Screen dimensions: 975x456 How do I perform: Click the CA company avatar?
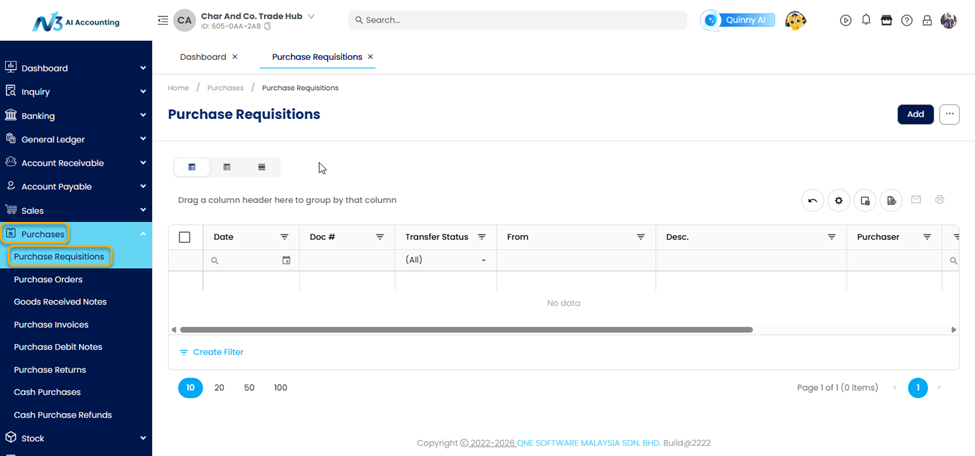pyautogui.click(x=184, y=21)
